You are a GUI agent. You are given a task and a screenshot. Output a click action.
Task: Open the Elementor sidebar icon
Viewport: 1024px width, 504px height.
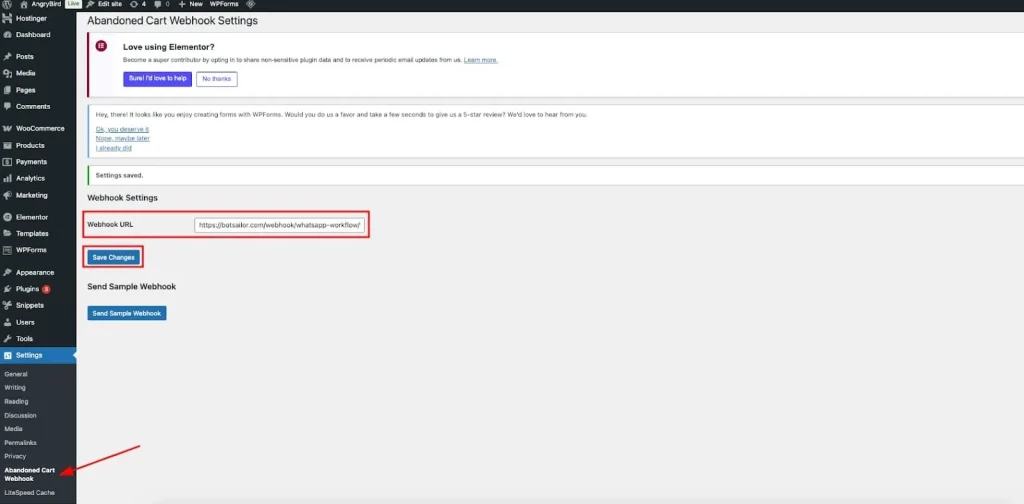[x=7, y=217]
